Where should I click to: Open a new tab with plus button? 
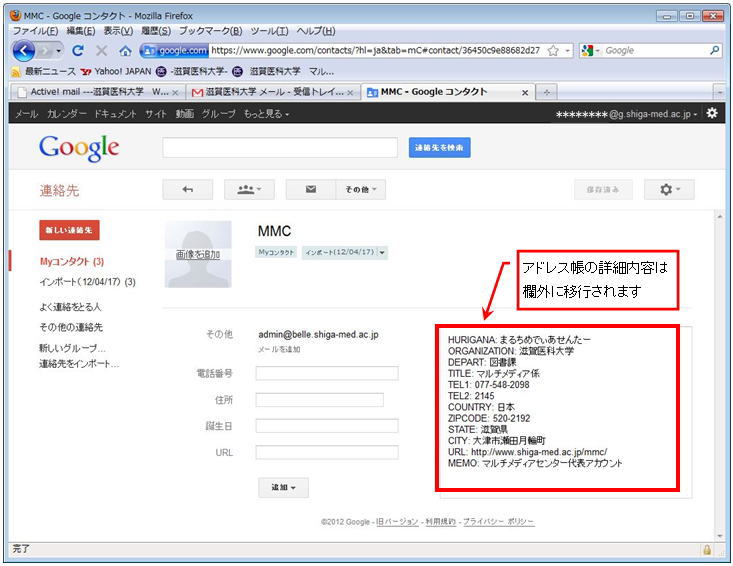[x=546, y=93]
